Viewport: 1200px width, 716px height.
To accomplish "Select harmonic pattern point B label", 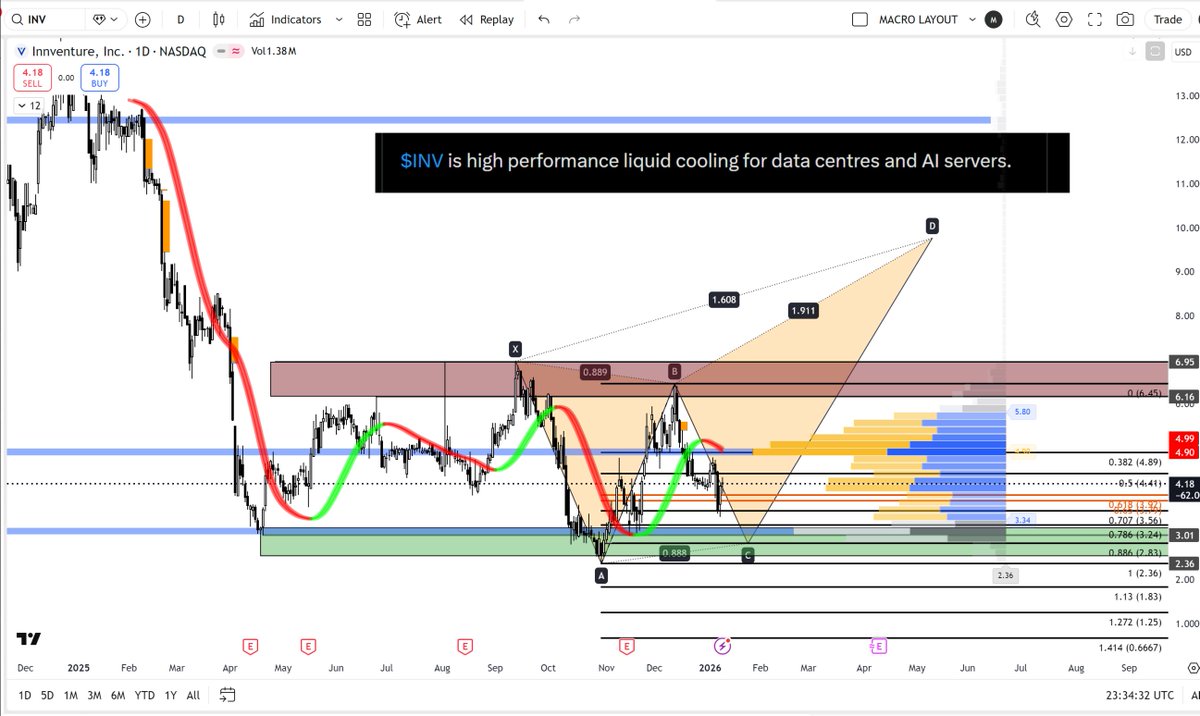I will coord(675,372).
